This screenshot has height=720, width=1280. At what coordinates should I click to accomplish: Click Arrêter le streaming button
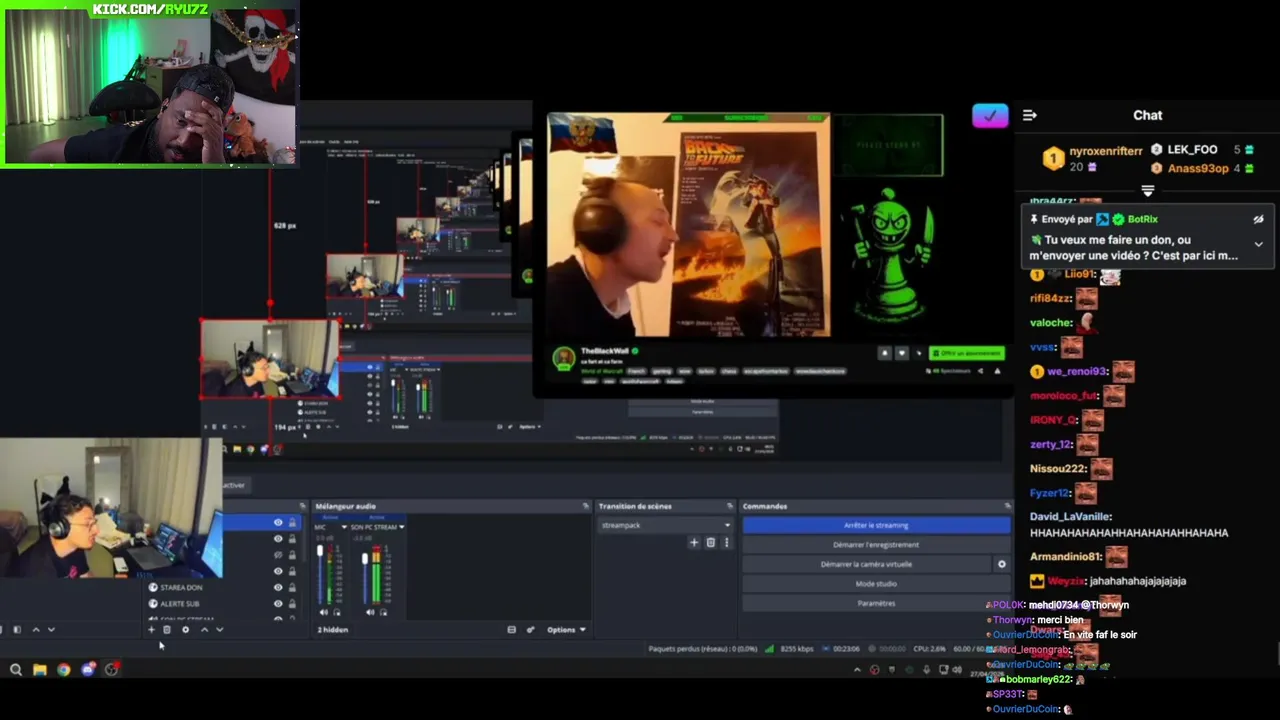pyautogui.click(x=876, y=525)
